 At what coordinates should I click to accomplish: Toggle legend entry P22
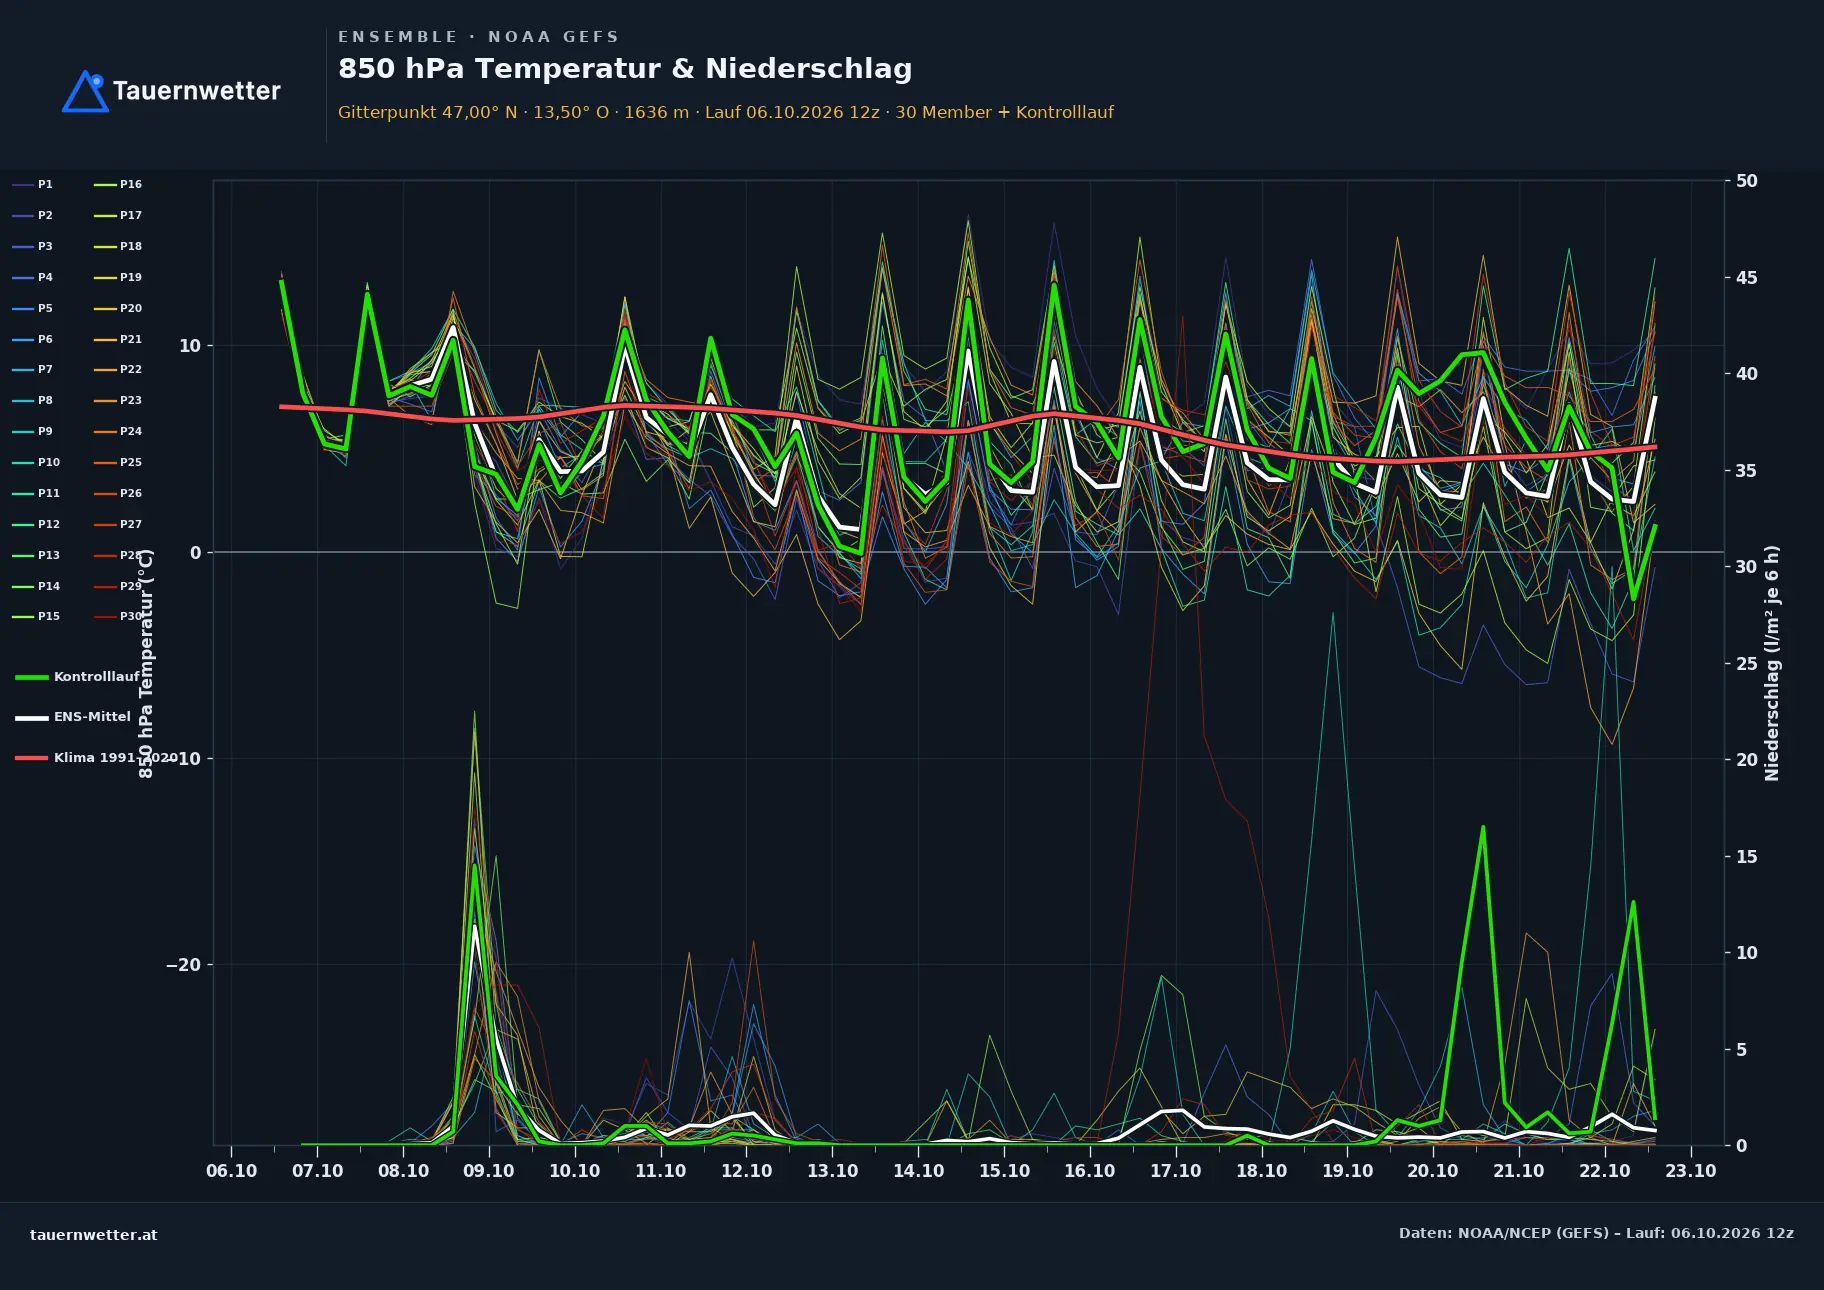[x=118, y=369]
